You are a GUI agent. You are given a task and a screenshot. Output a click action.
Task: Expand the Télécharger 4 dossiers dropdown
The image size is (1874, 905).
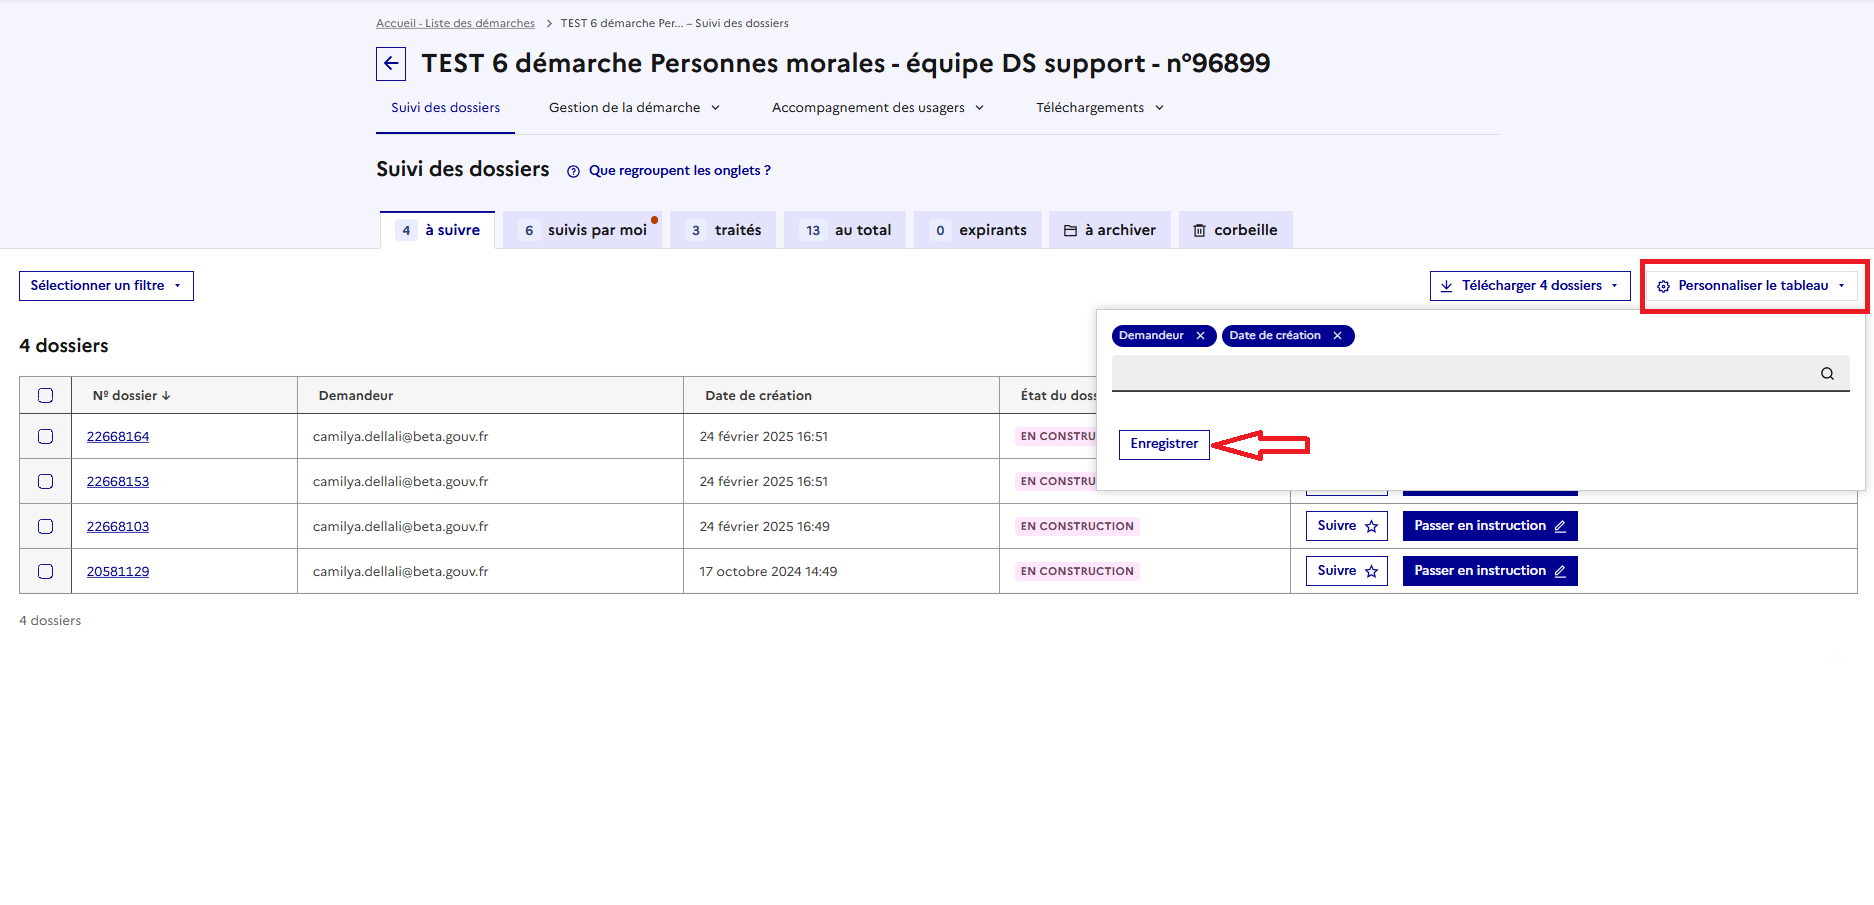click(x=1529, y=286)
